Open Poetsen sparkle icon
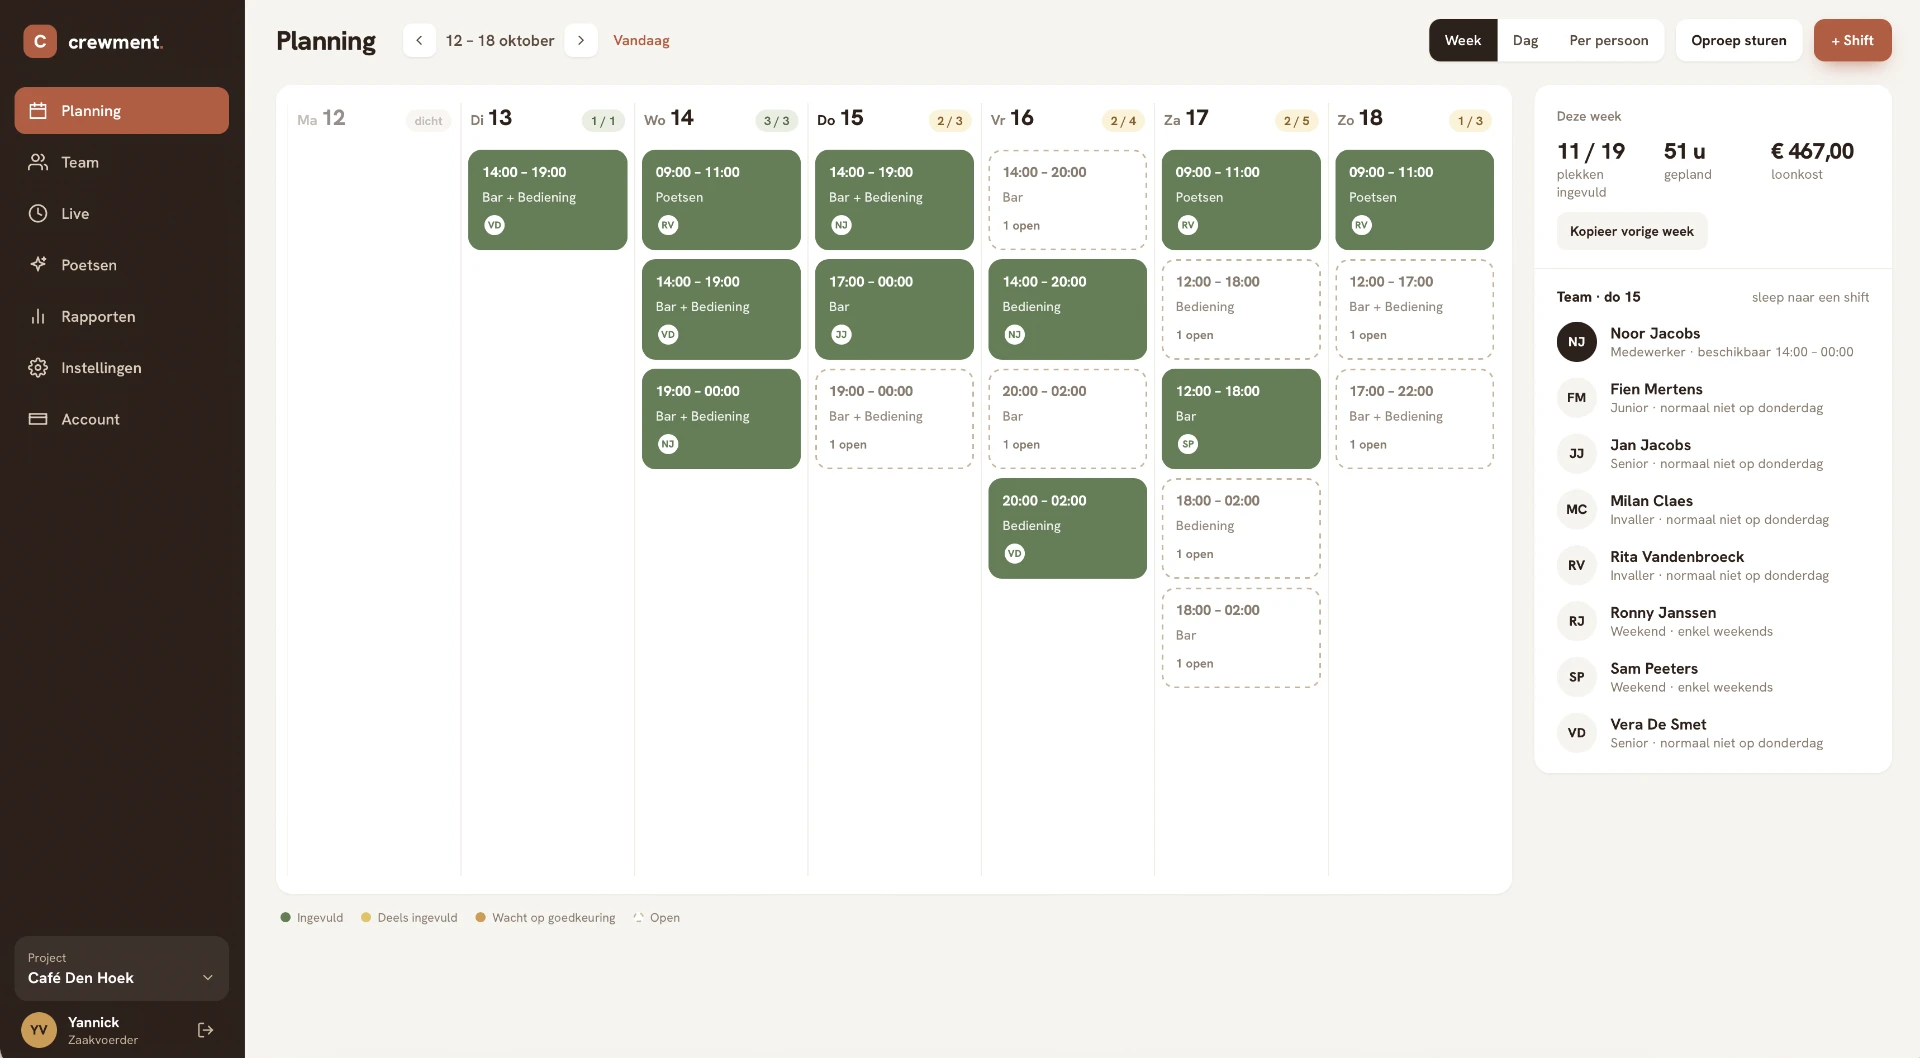This screenshot has width=1920, height=1058. pos(38,264)
